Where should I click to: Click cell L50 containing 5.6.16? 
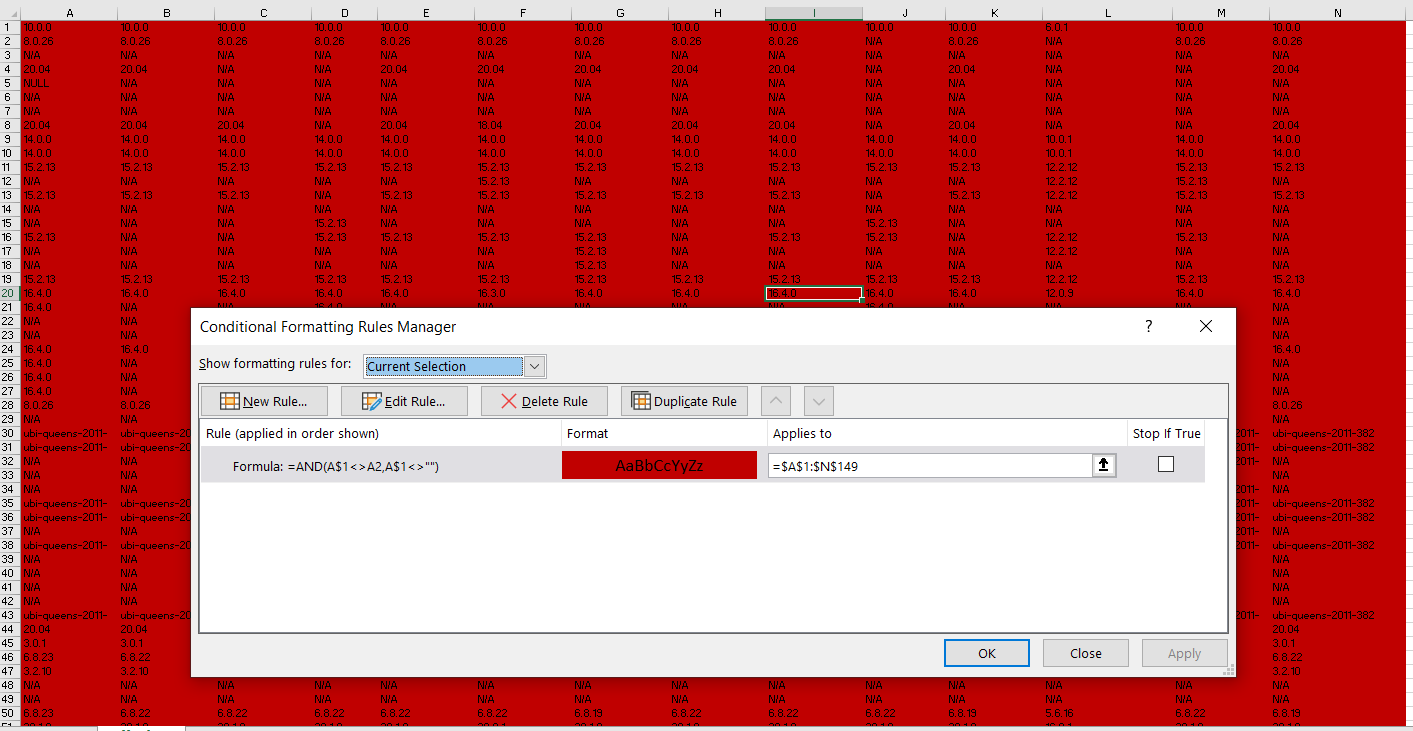1107,713
